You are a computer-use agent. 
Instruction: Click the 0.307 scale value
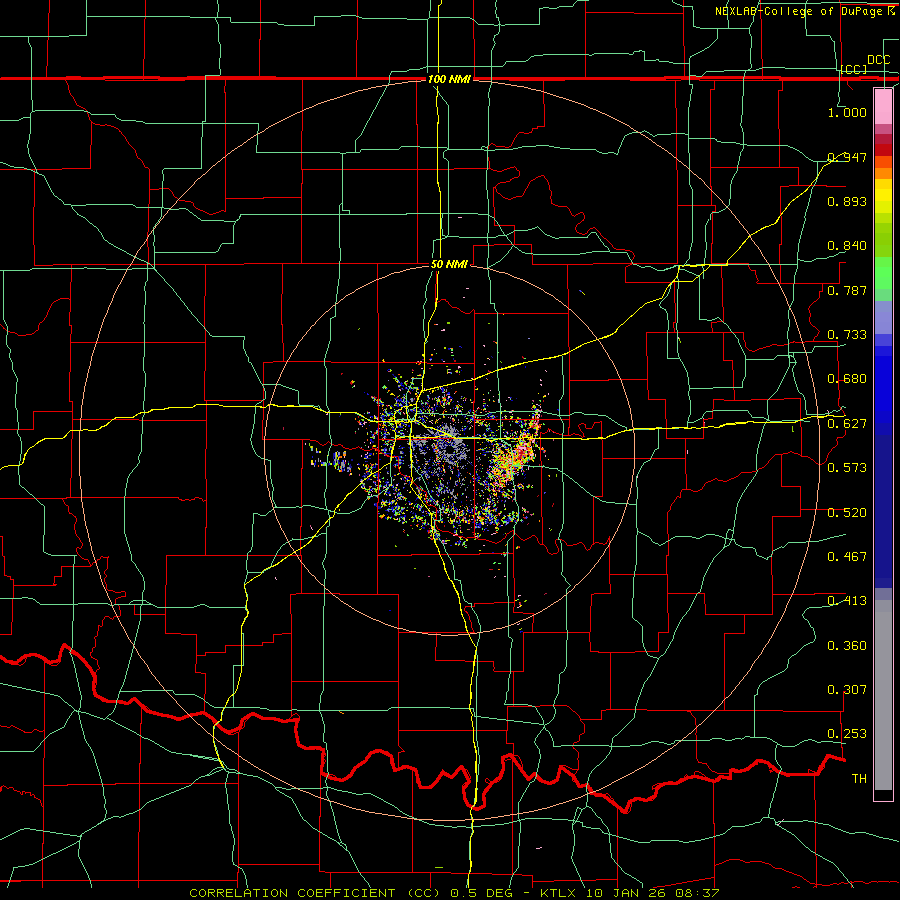click(847, 690)
